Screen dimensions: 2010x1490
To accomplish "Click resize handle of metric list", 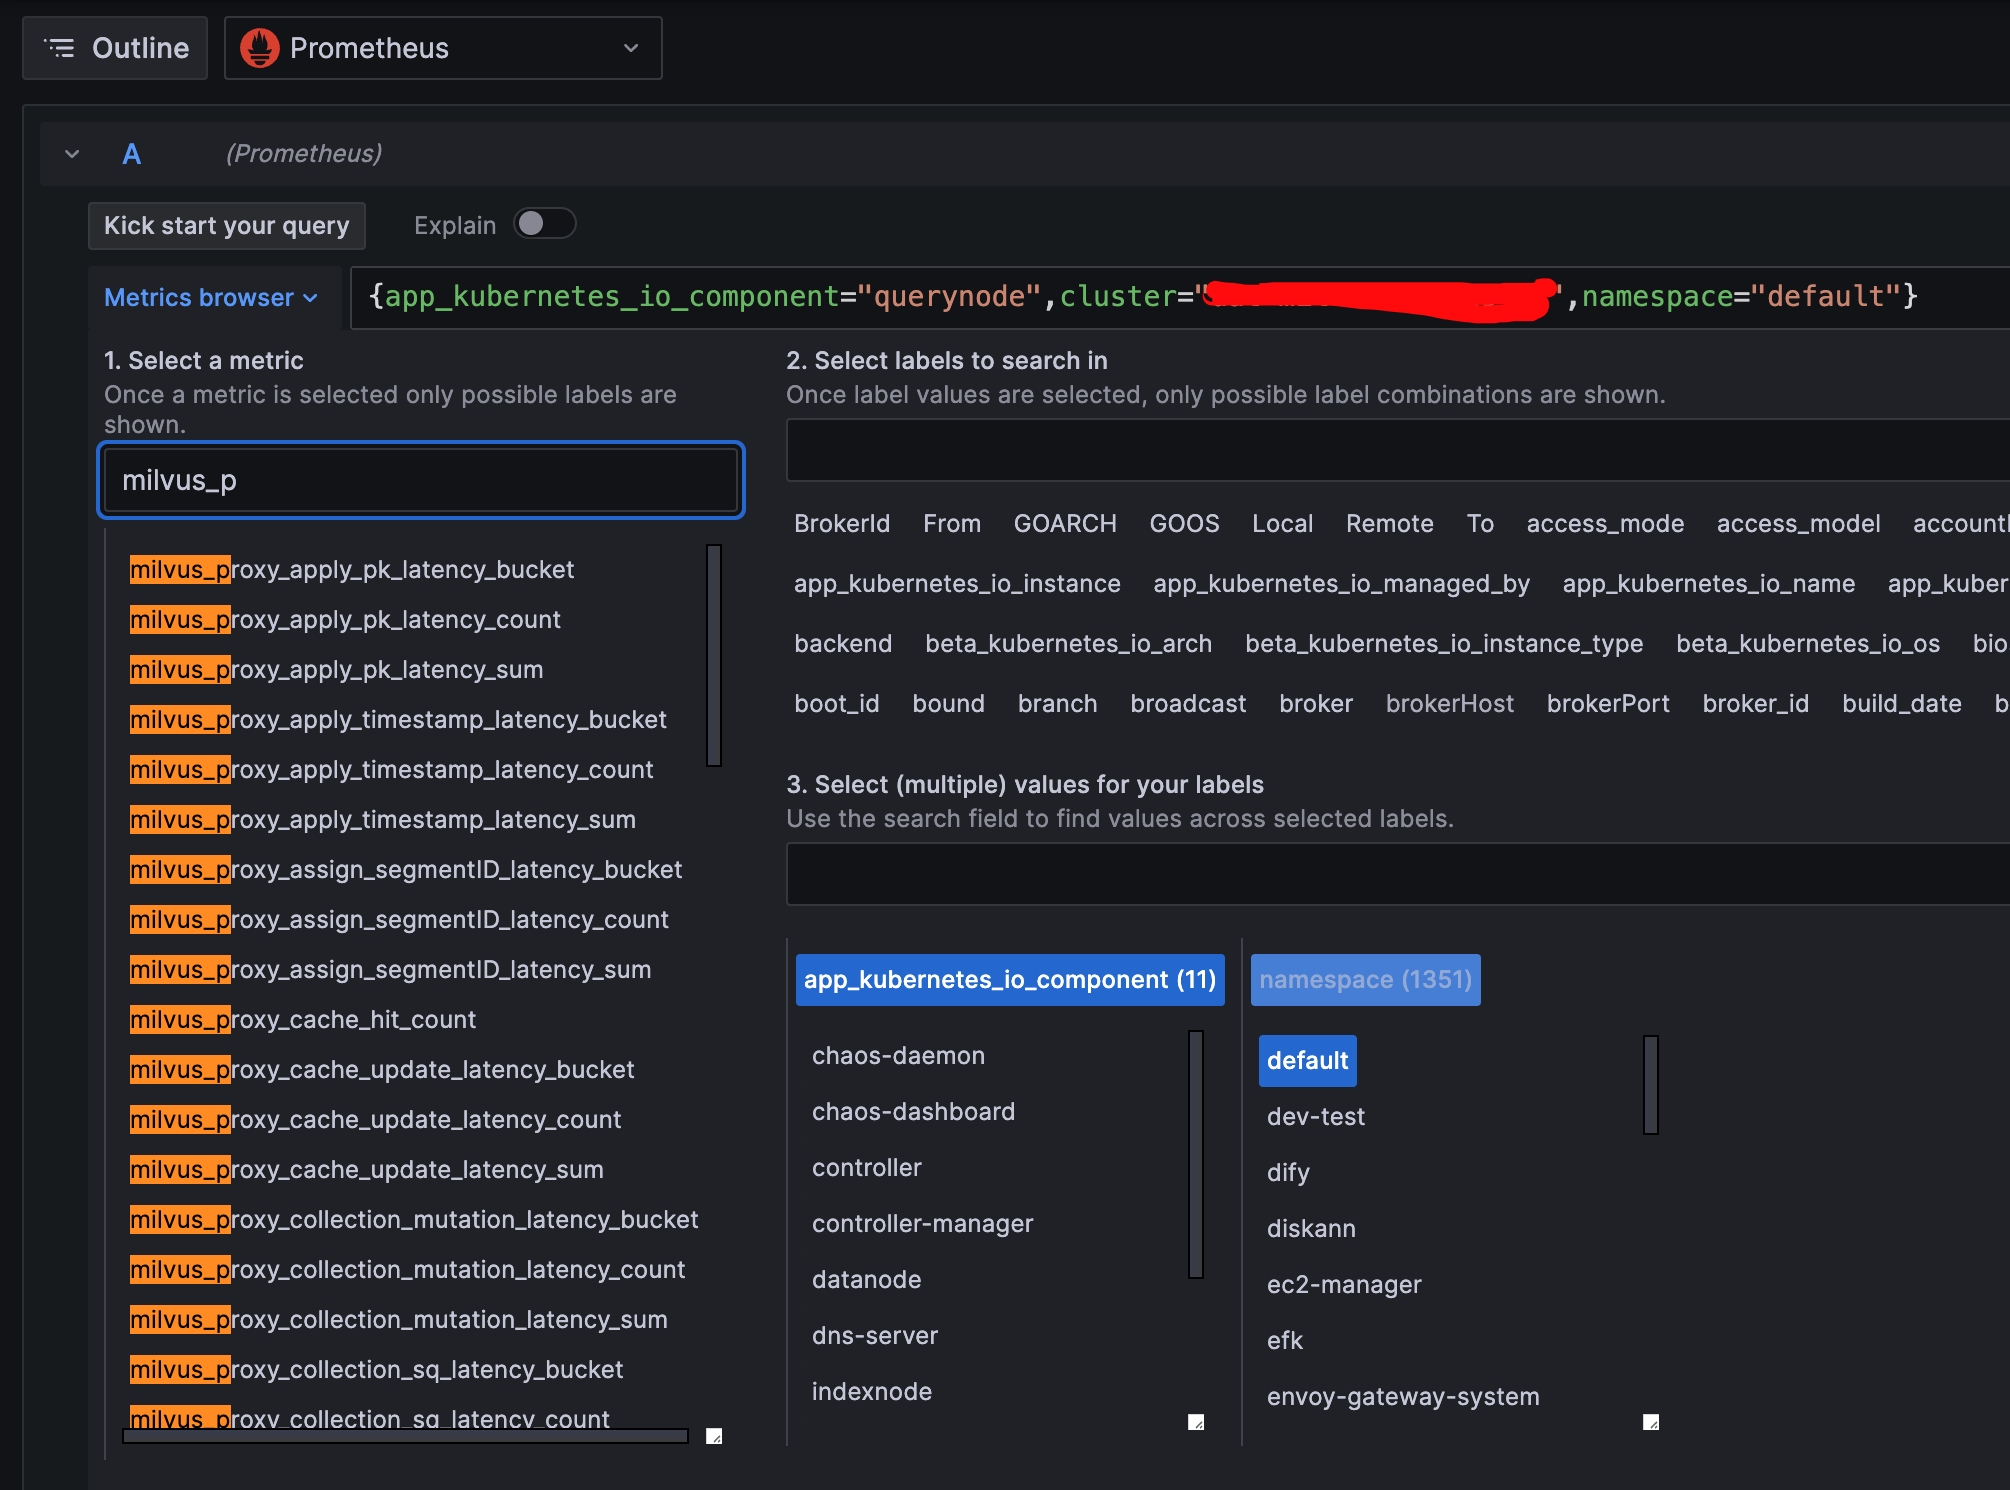I will [x=714, y=1436].
